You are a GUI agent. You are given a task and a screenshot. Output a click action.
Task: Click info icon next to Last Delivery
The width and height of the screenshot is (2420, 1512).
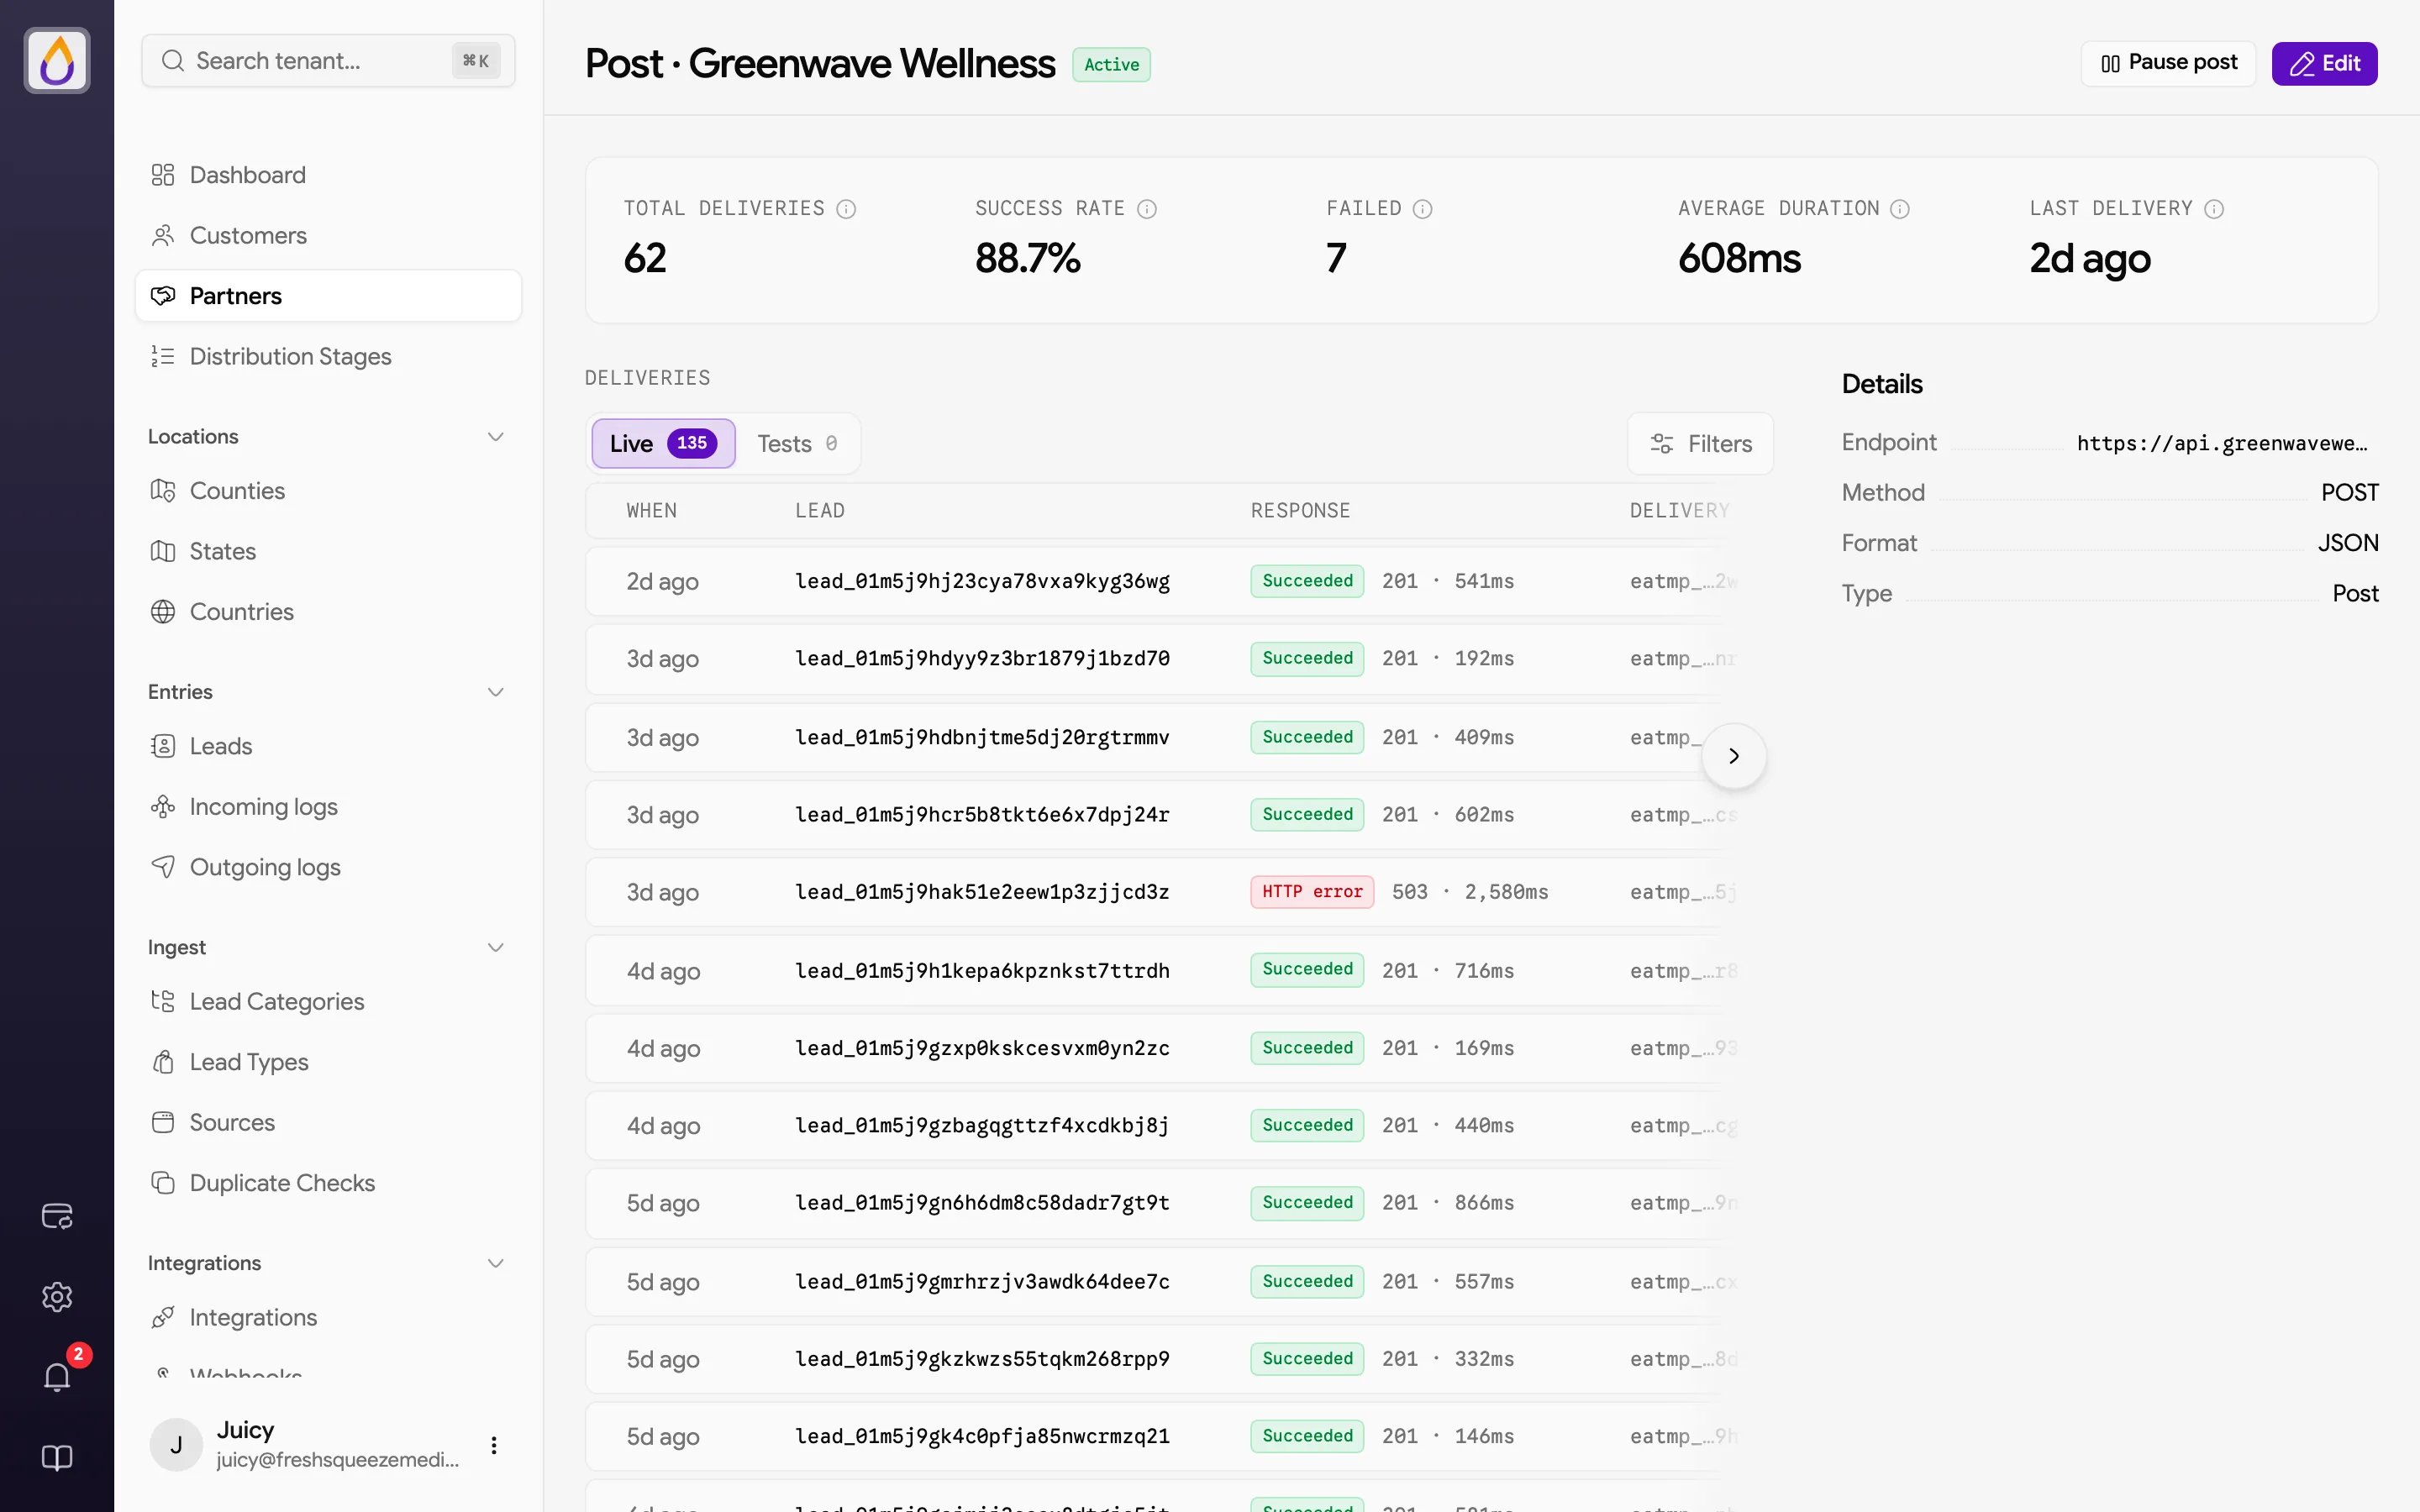point(2214,209)
